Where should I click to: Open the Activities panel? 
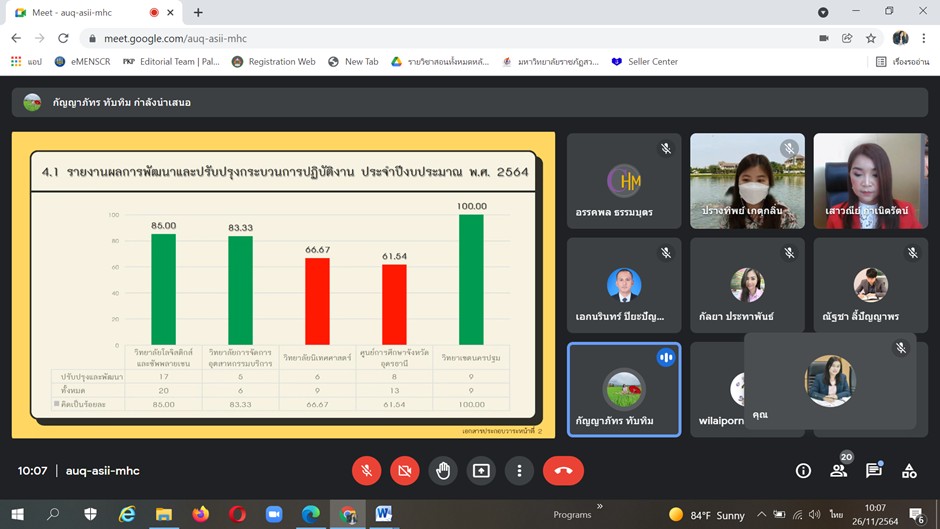[909, 471]
